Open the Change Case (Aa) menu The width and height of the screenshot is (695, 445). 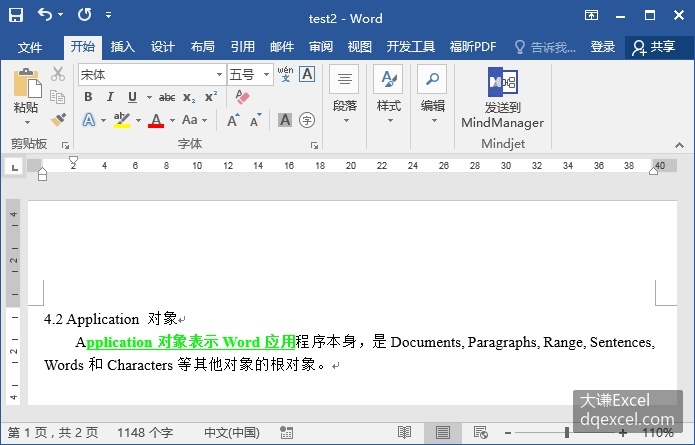194,120
